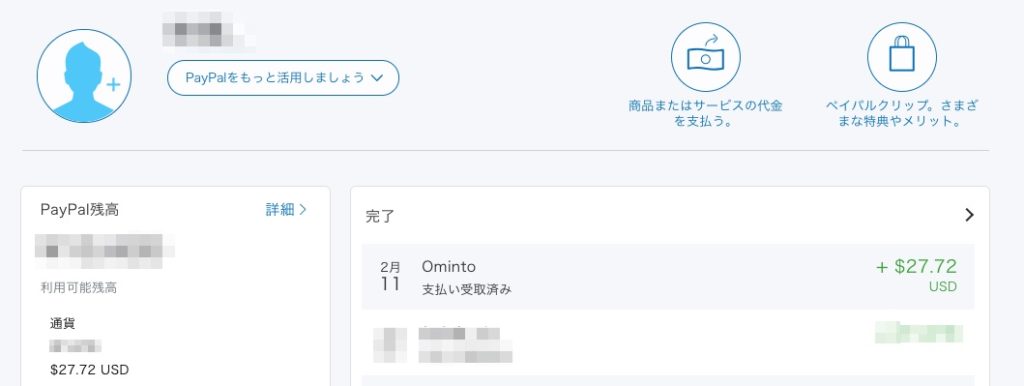Select the $27.72 USD currency balance
The image size is (1024, 386).
[x=89, y=370]
